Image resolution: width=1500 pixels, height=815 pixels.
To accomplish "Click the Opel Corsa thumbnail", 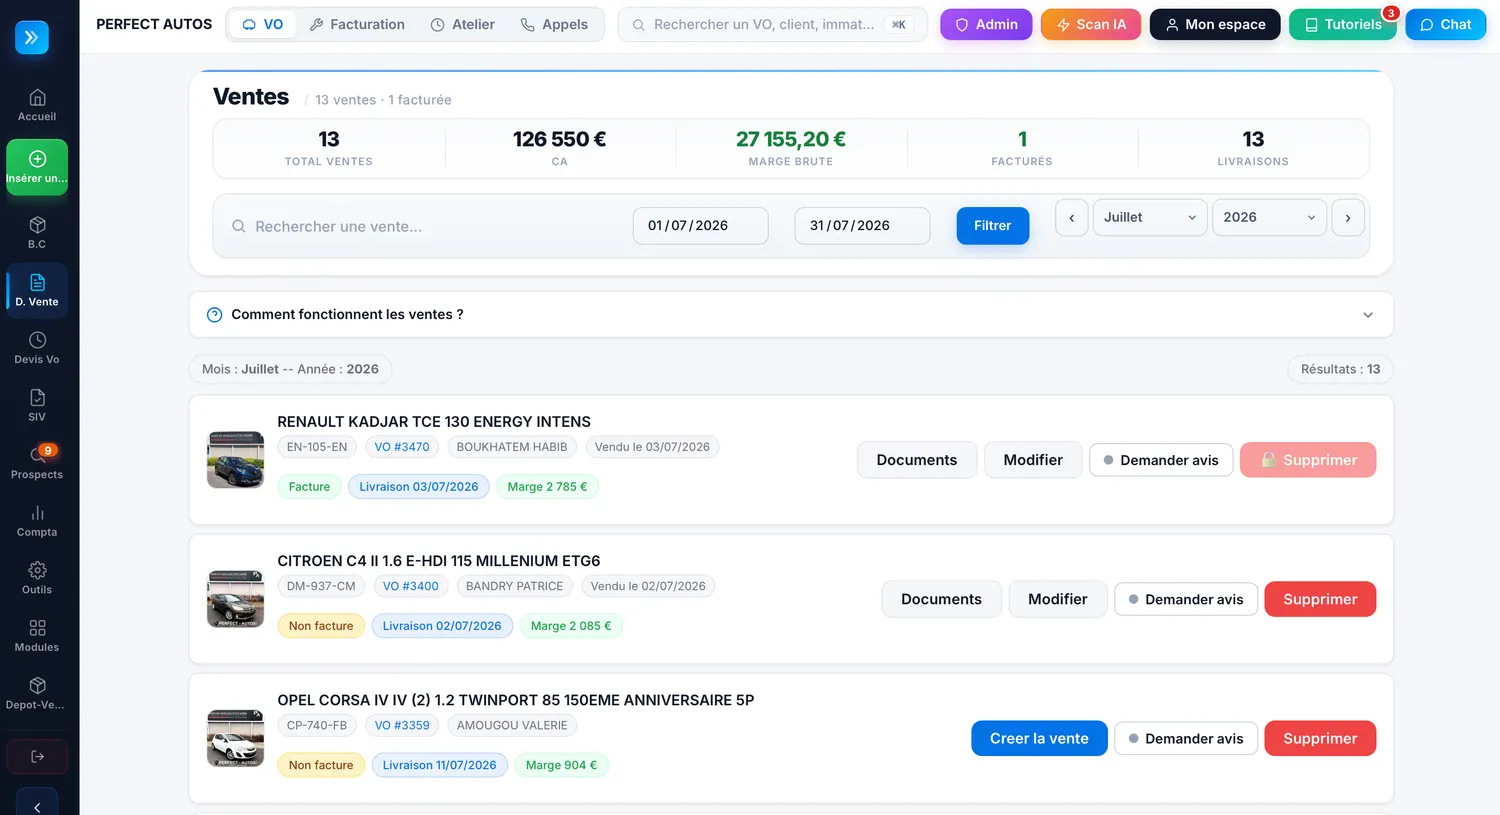I will pos(235,738).
